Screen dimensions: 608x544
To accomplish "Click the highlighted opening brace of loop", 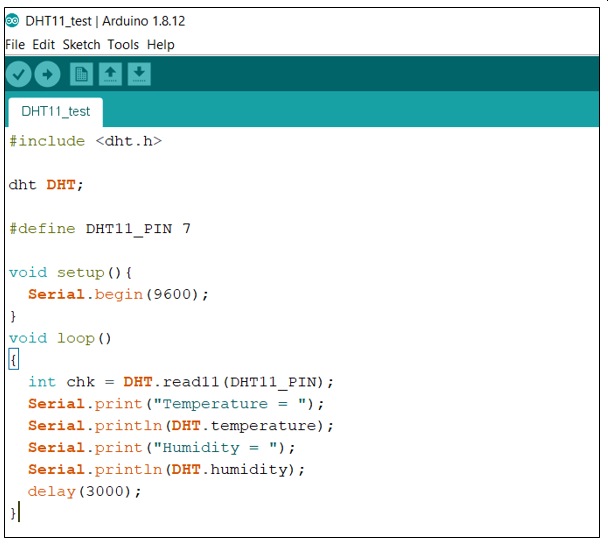I will pos(14,360).
